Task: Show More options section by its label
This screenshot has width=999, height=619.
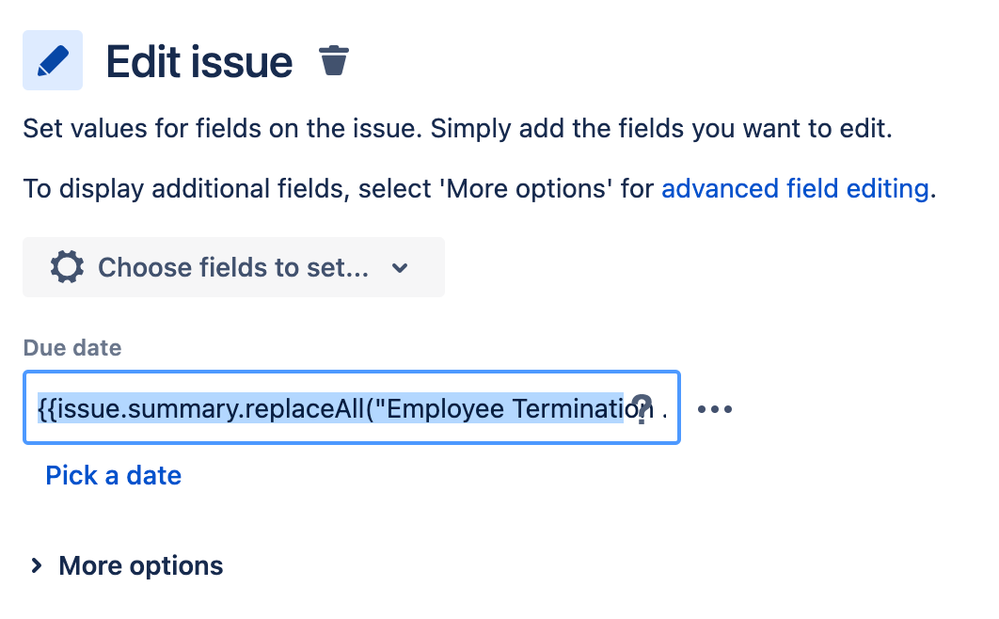Action: point(141,566)
